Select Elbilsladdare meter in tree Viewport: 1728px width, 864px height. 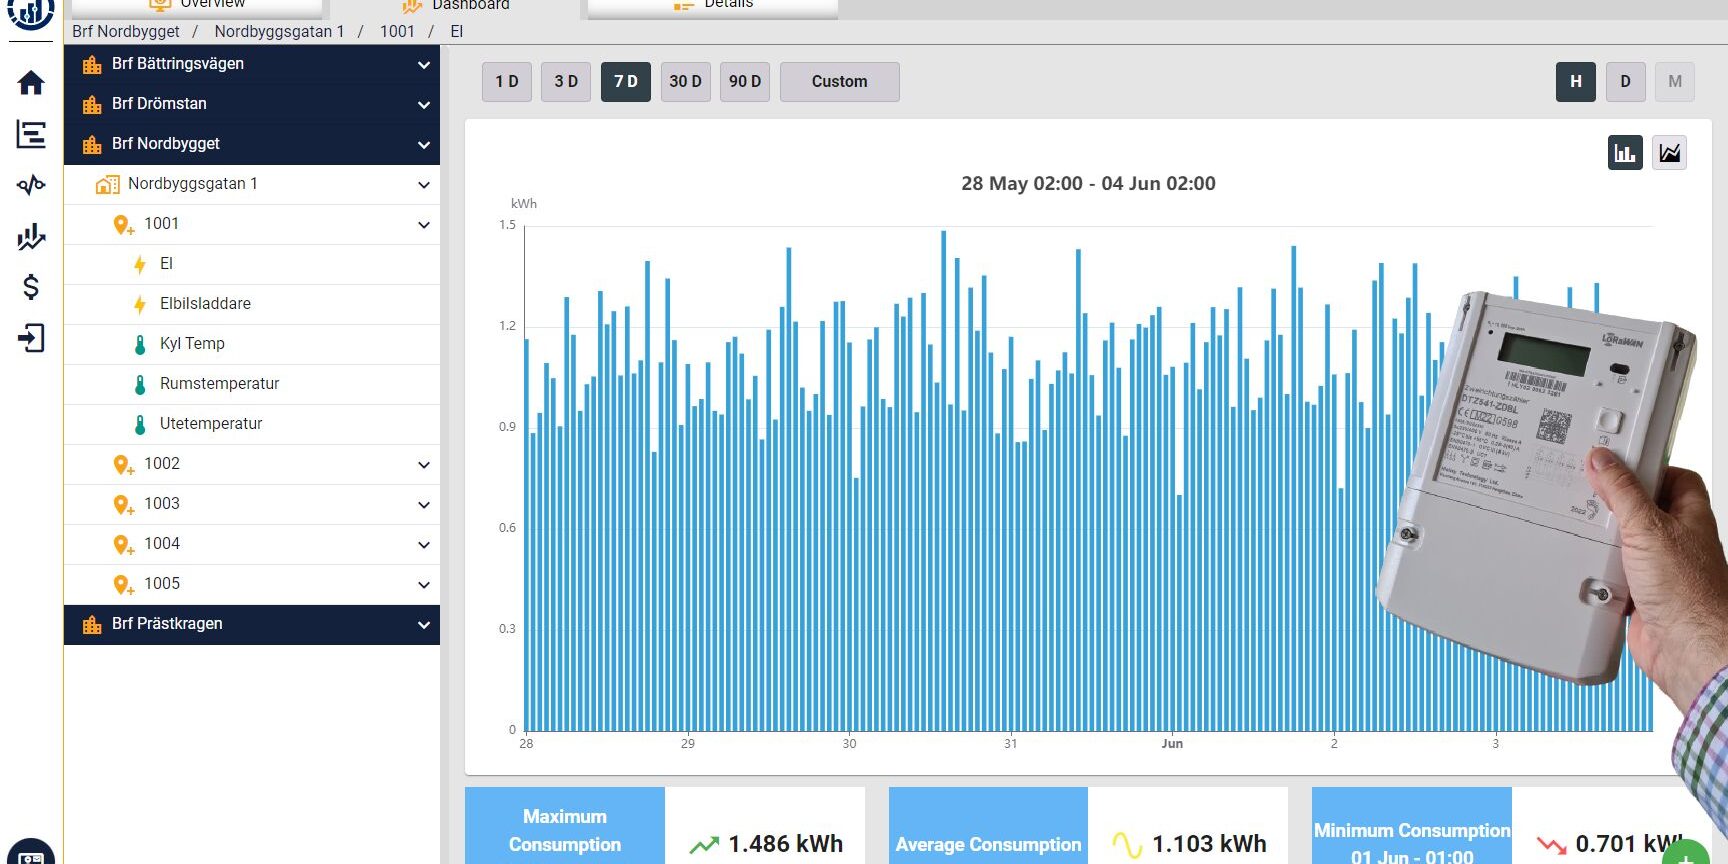pyautogui.click(x=205, y=304)
